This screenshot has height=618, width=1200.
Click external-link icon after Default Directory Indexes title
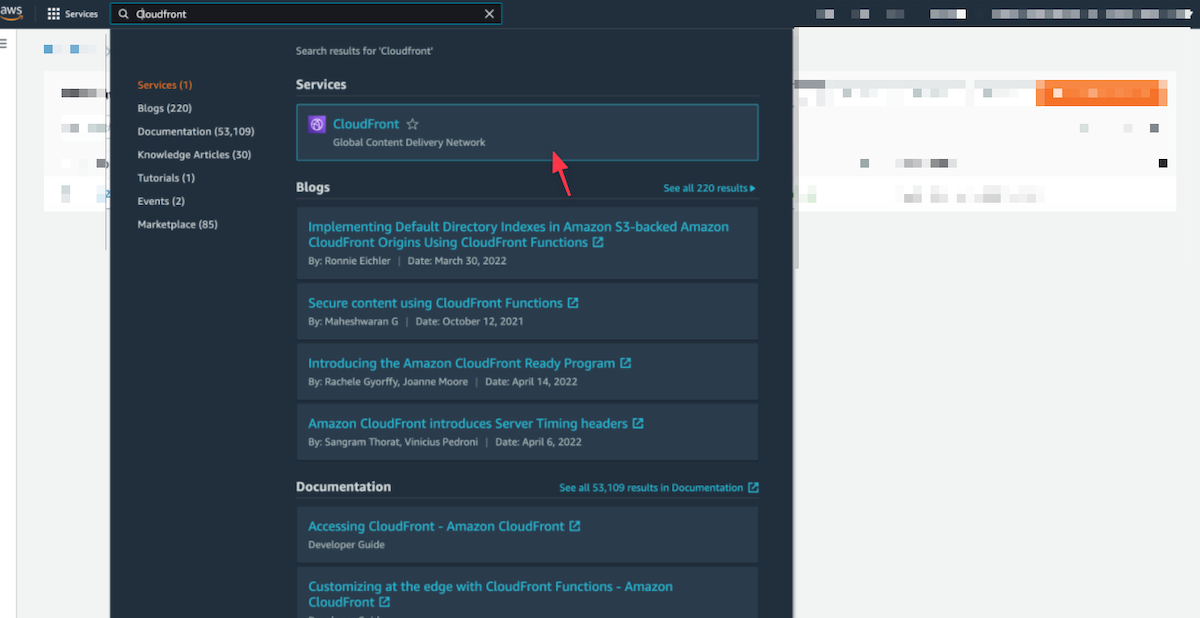(x=597, y=243)
